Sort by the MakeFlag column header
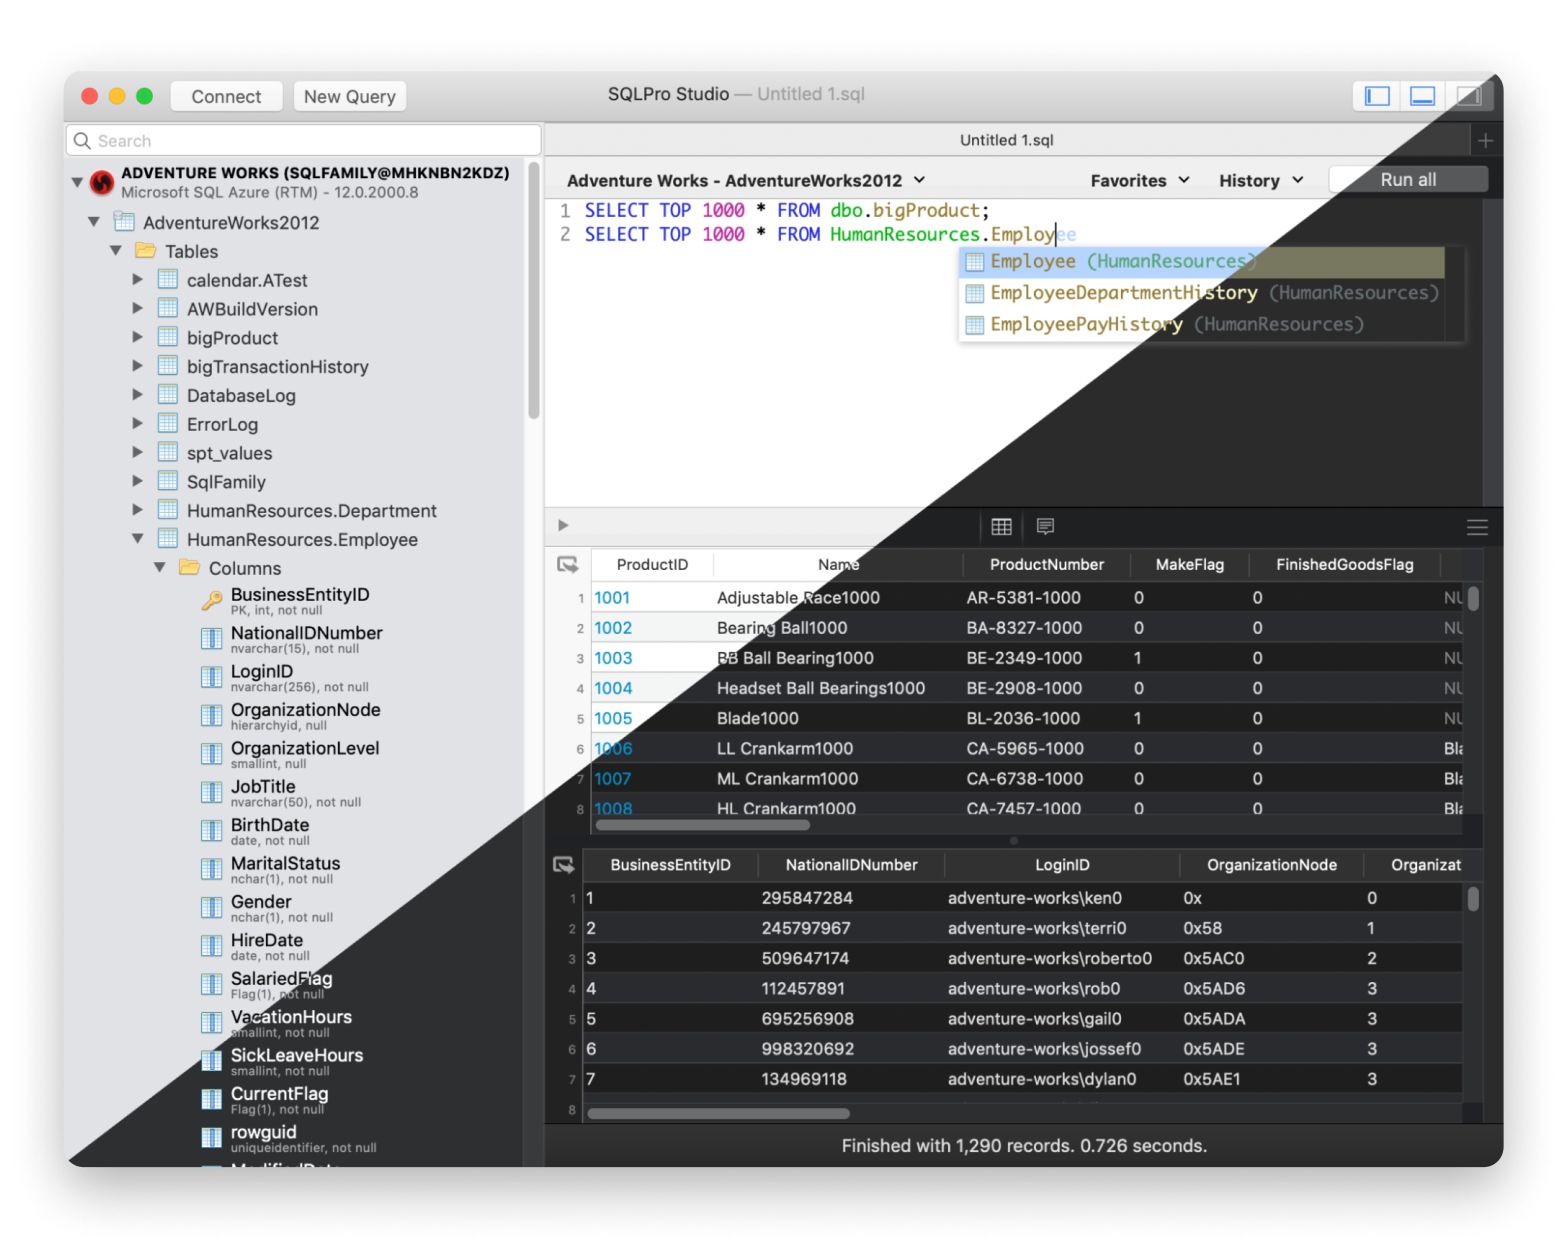This screenshot has height=1260, width=1560. [1189, 565]
